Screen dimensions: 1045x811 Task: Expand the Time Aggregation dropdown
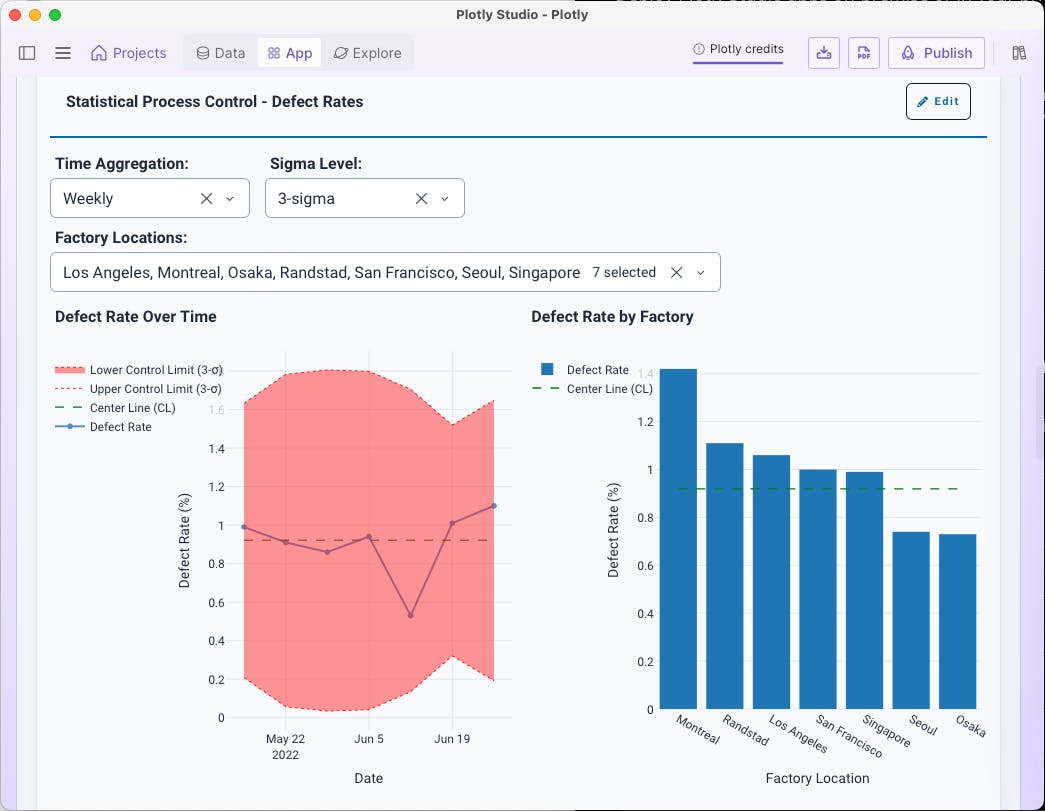[x=231, y=198]
